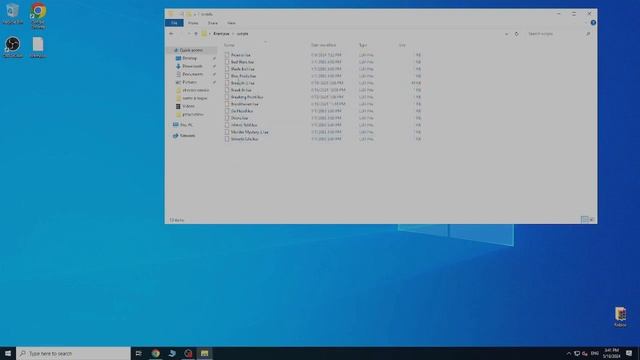Click the Type here to search box
Screen dimensions: 640x360
(73, 353)
